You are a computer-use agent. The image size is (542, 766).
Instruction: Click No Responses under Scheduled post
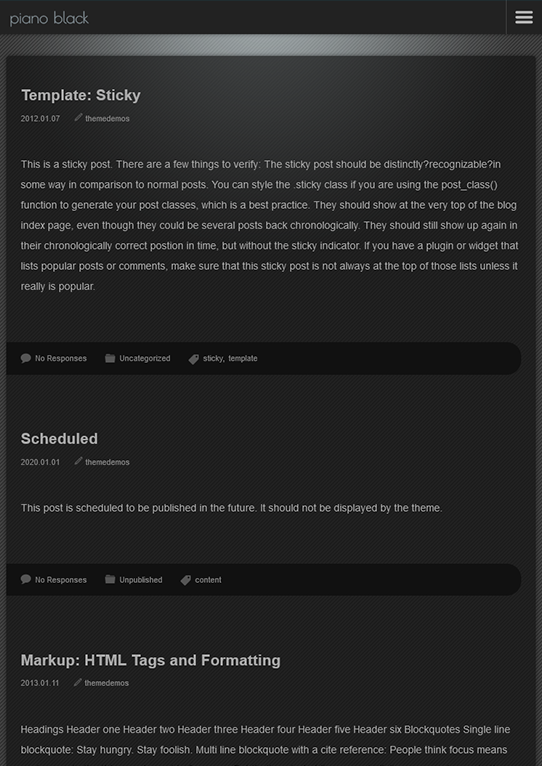61,580
